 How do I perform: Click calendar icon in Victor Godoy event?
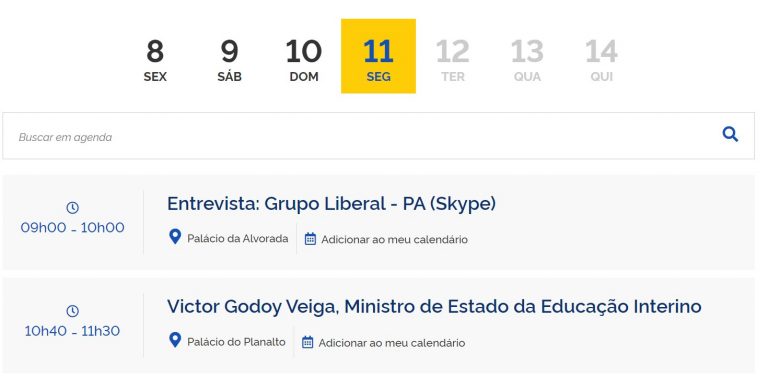point(307,342)
